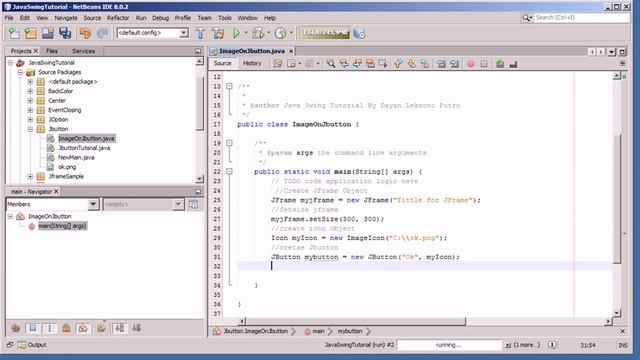Click the Open Project toolbar icon
640x360 pixels.
[48, 33]
